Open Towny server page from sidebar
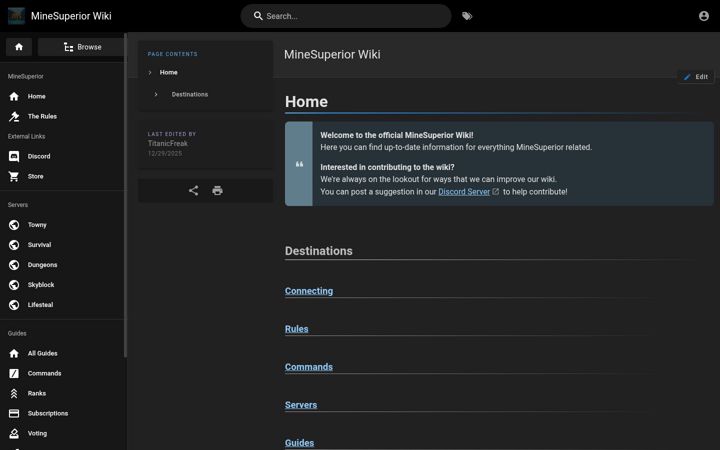The image size is (720, 450). (x=62, y=225)
